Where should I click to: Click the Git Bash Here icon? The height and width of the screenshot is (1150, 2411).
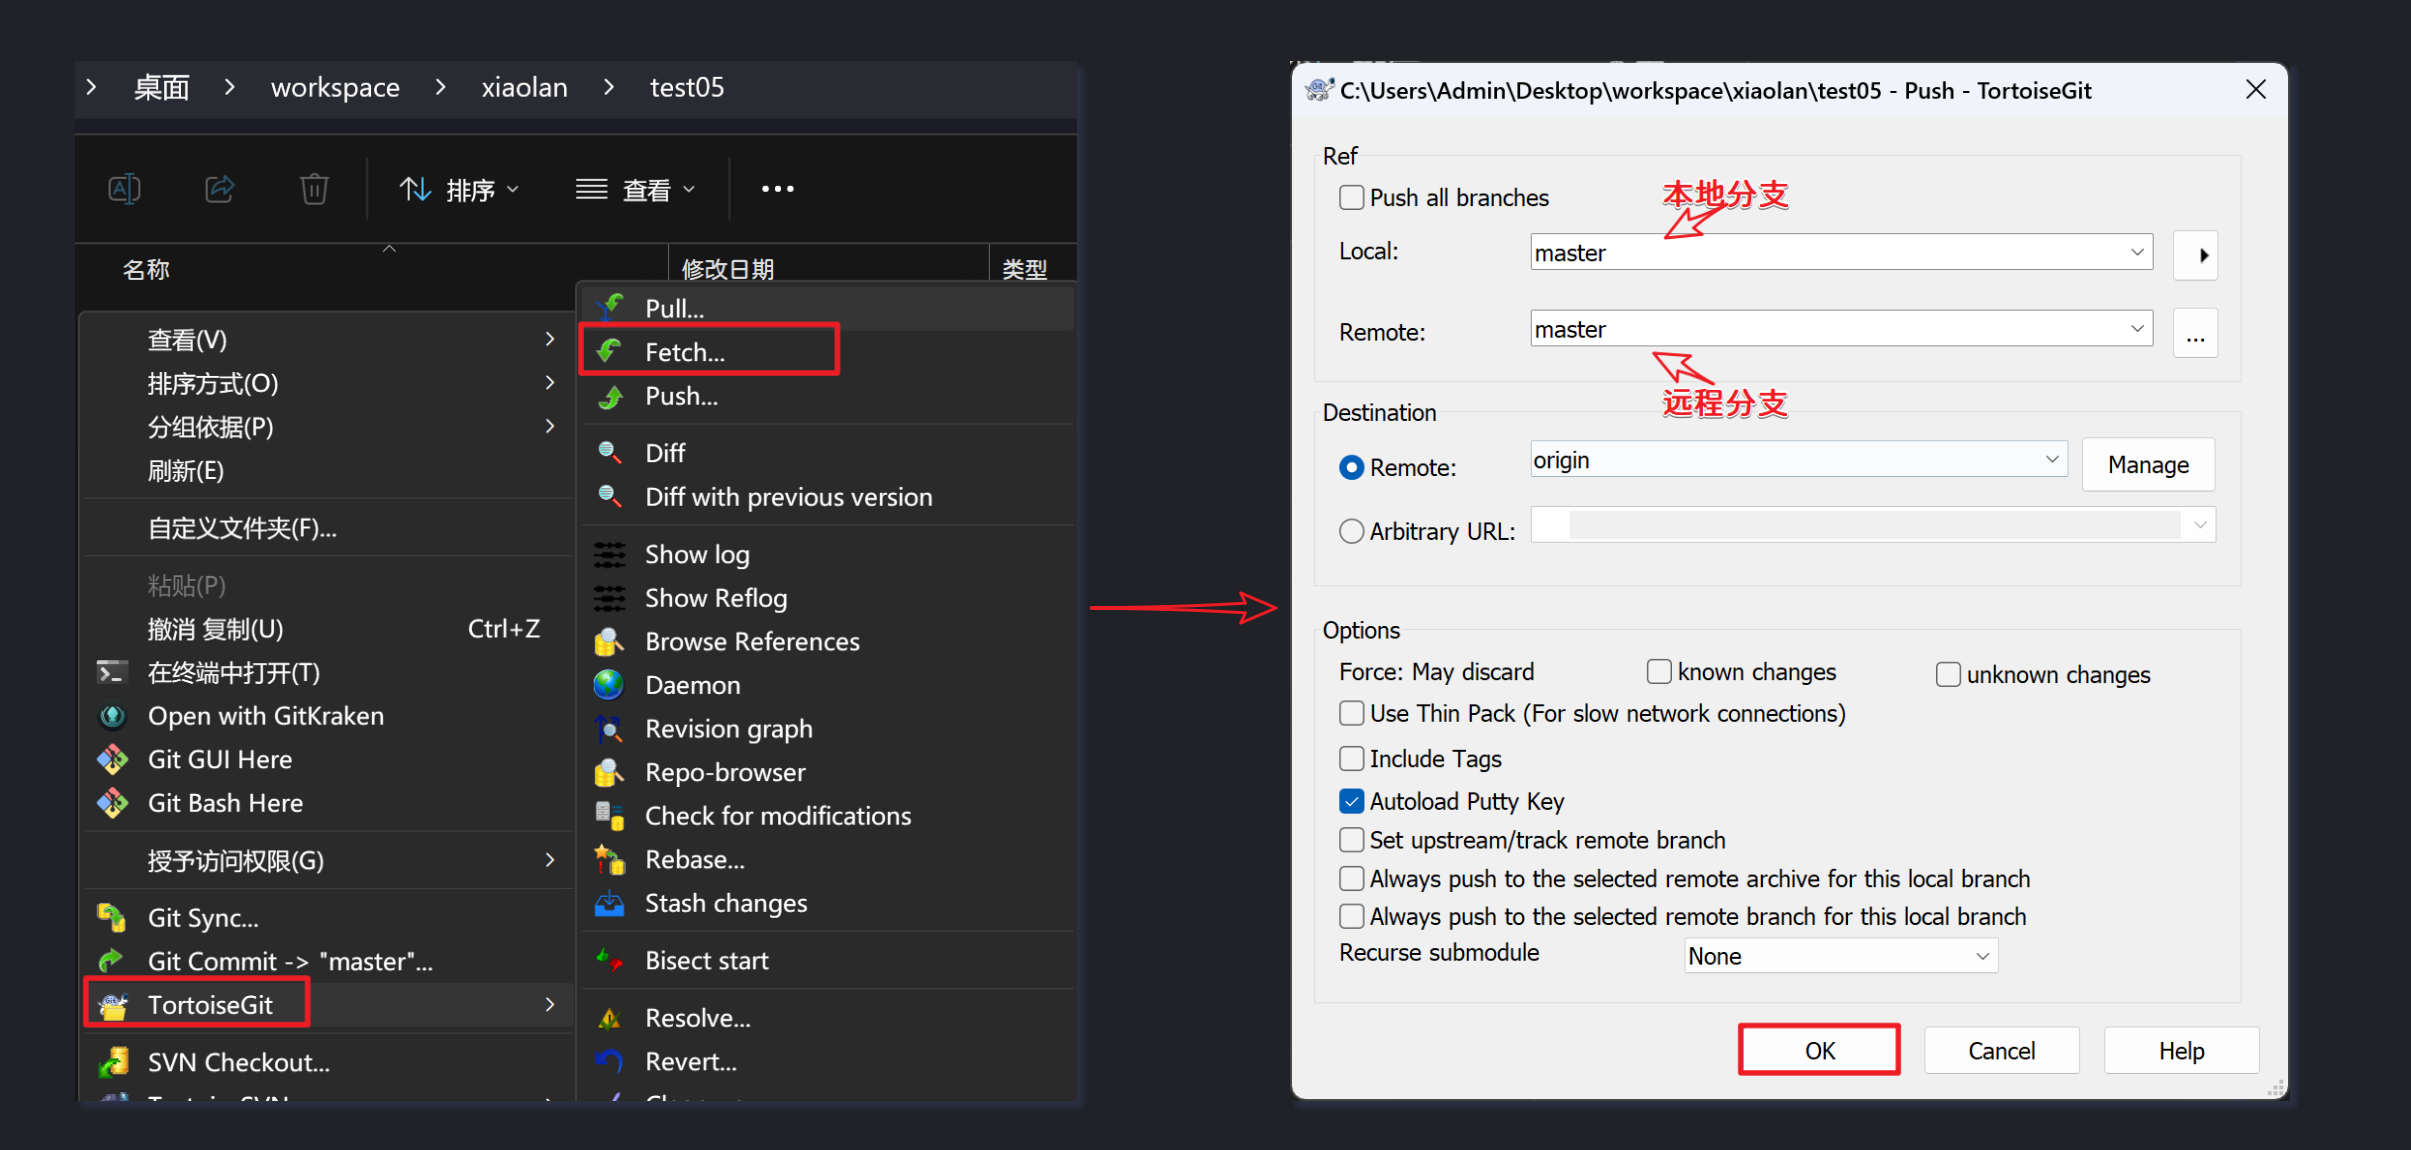point(113,803)
